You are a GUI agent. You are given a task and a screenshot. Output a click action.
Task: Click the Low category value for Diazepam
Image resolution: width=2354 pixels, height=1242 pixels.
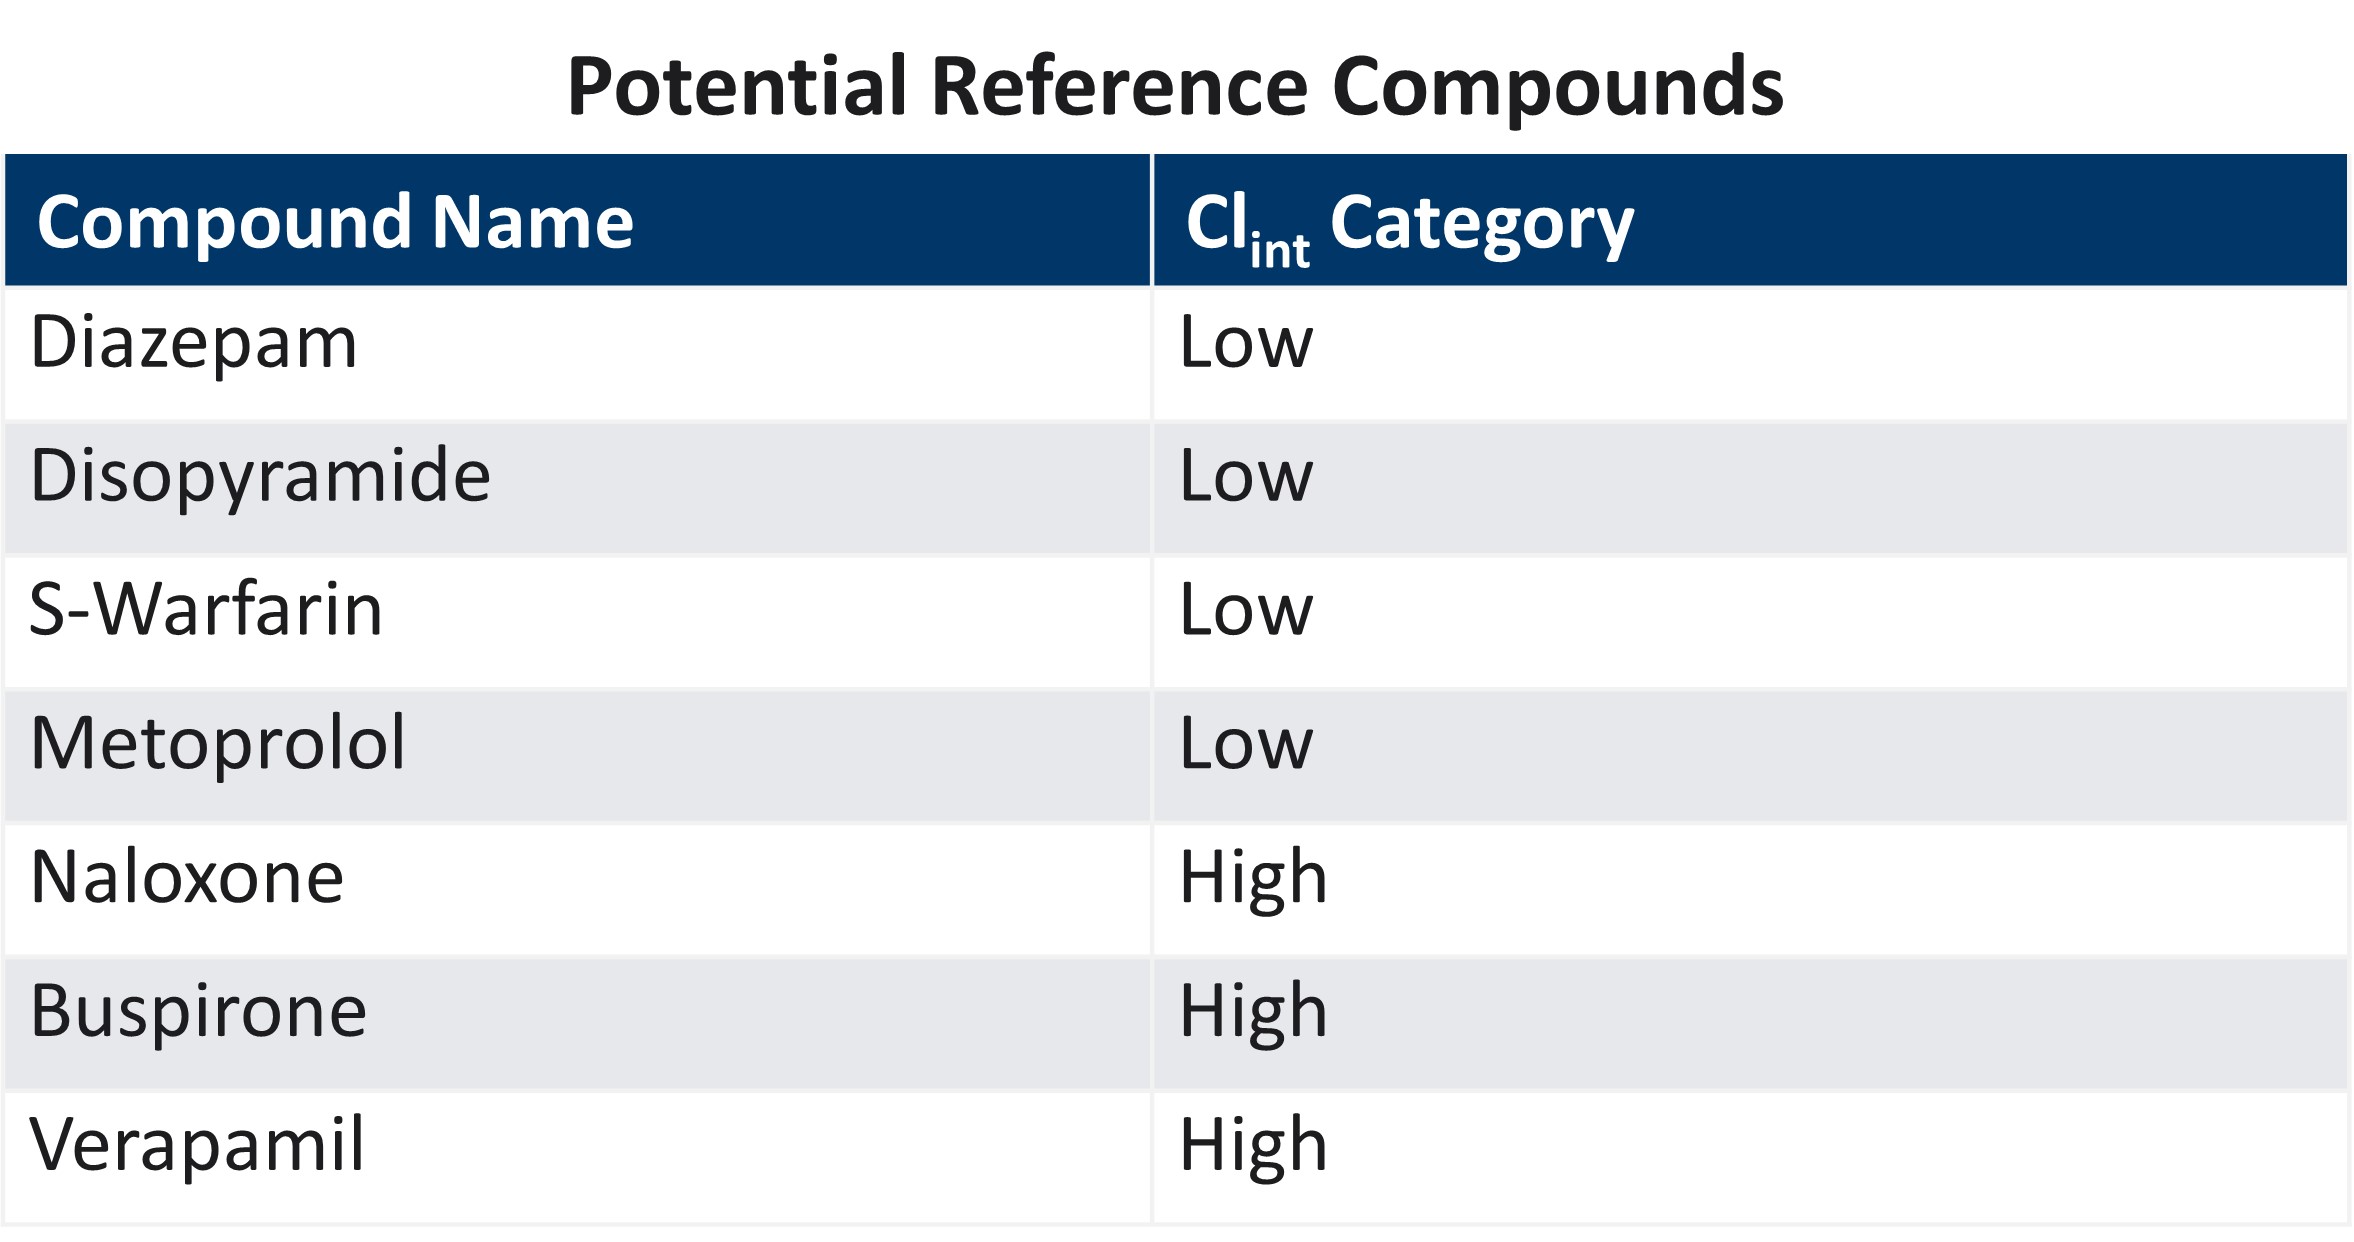pyautogui.click(x=1245, y=343)
